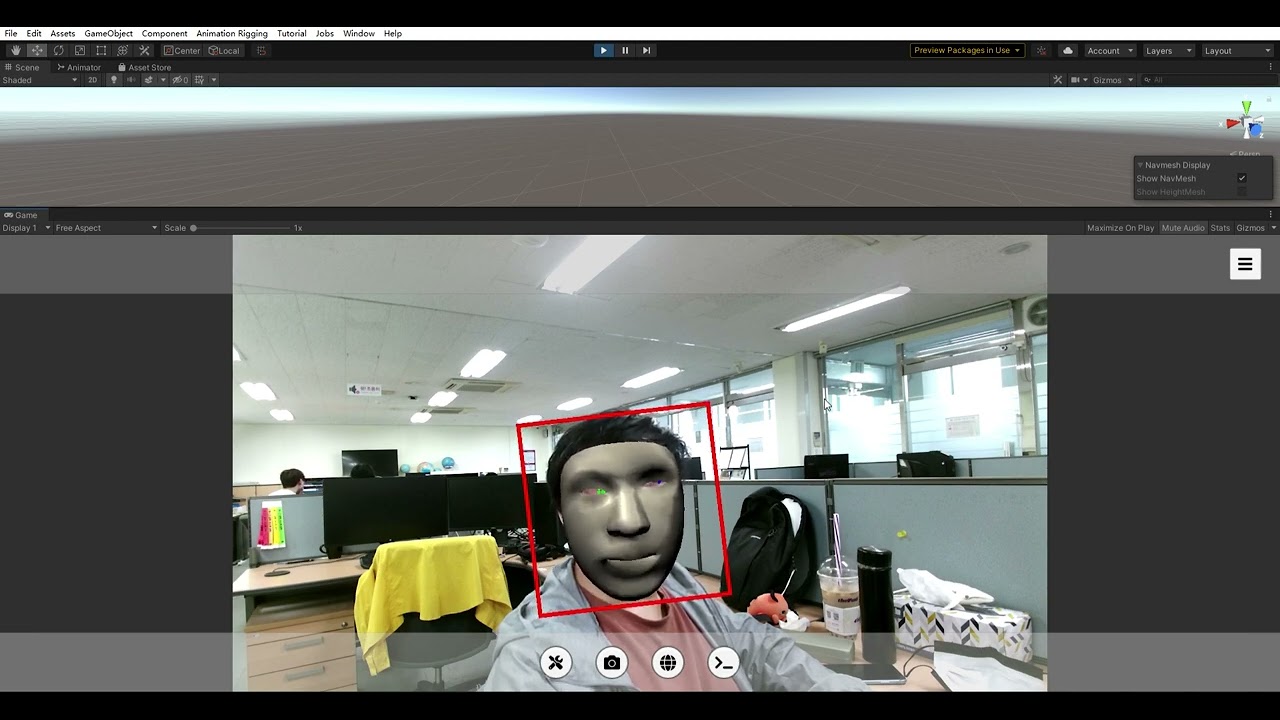Toggle scene lighting bulb
Screen dimensions: 1280x720
(113, 80)
